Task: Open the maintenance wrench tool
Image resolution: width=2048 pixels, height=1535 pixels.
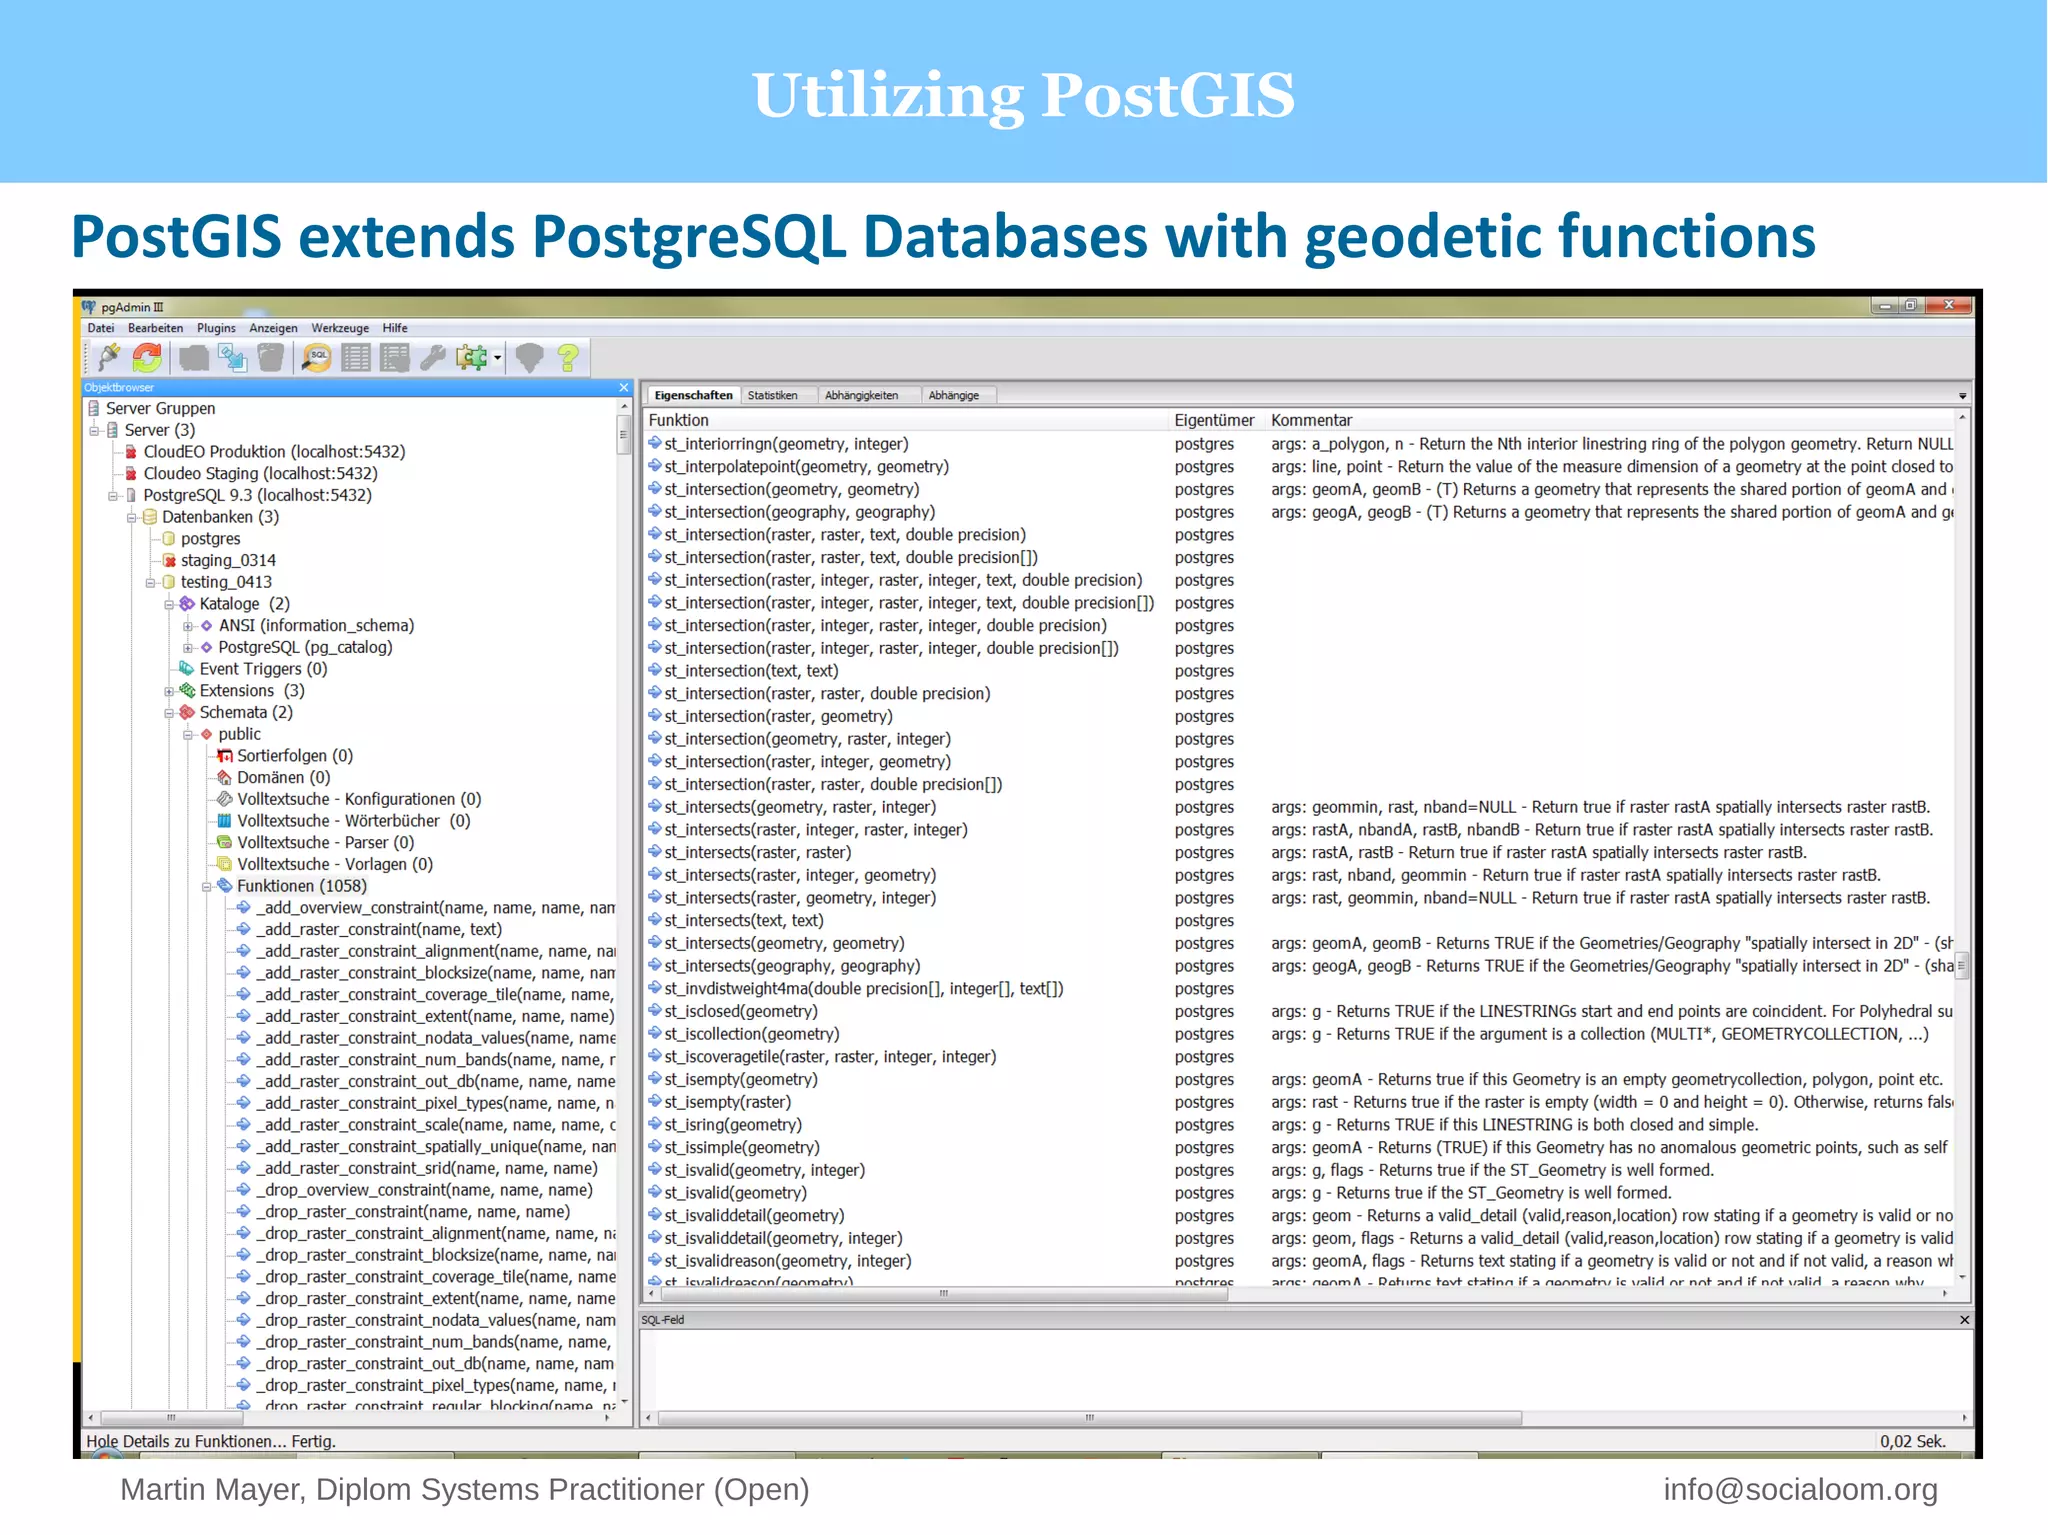Action: click(x=433, y=357)
